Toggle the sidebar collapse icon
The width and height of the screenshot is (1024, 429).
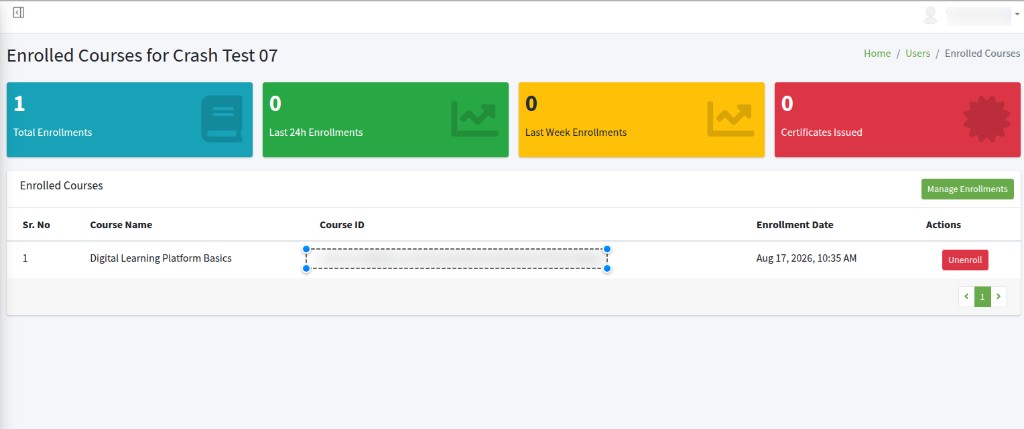tap(18, 12)
